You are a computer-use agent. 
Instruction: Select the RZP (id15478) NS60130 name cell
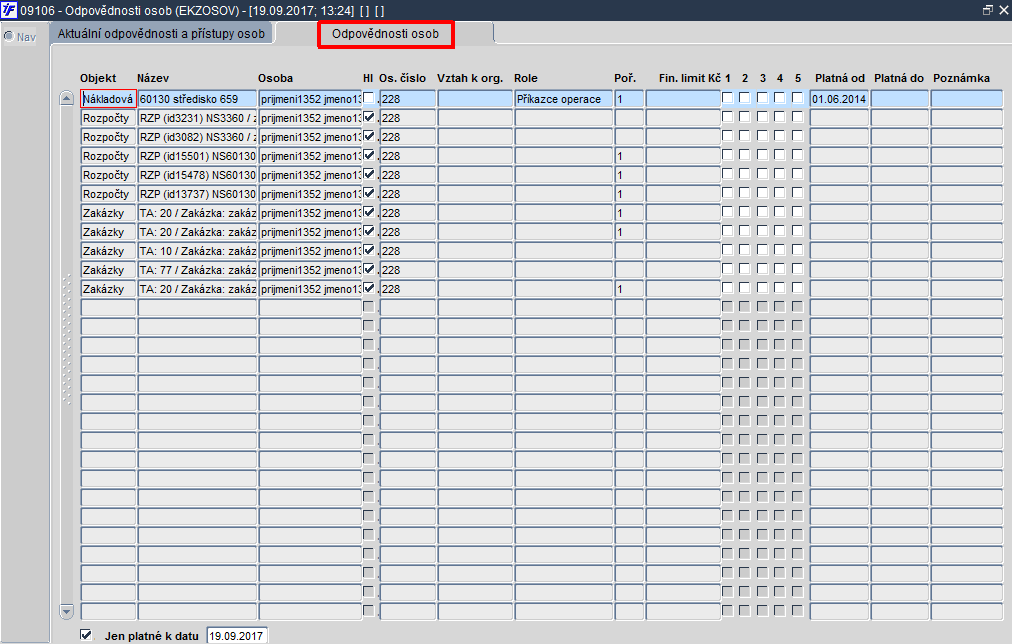point(197,175)
